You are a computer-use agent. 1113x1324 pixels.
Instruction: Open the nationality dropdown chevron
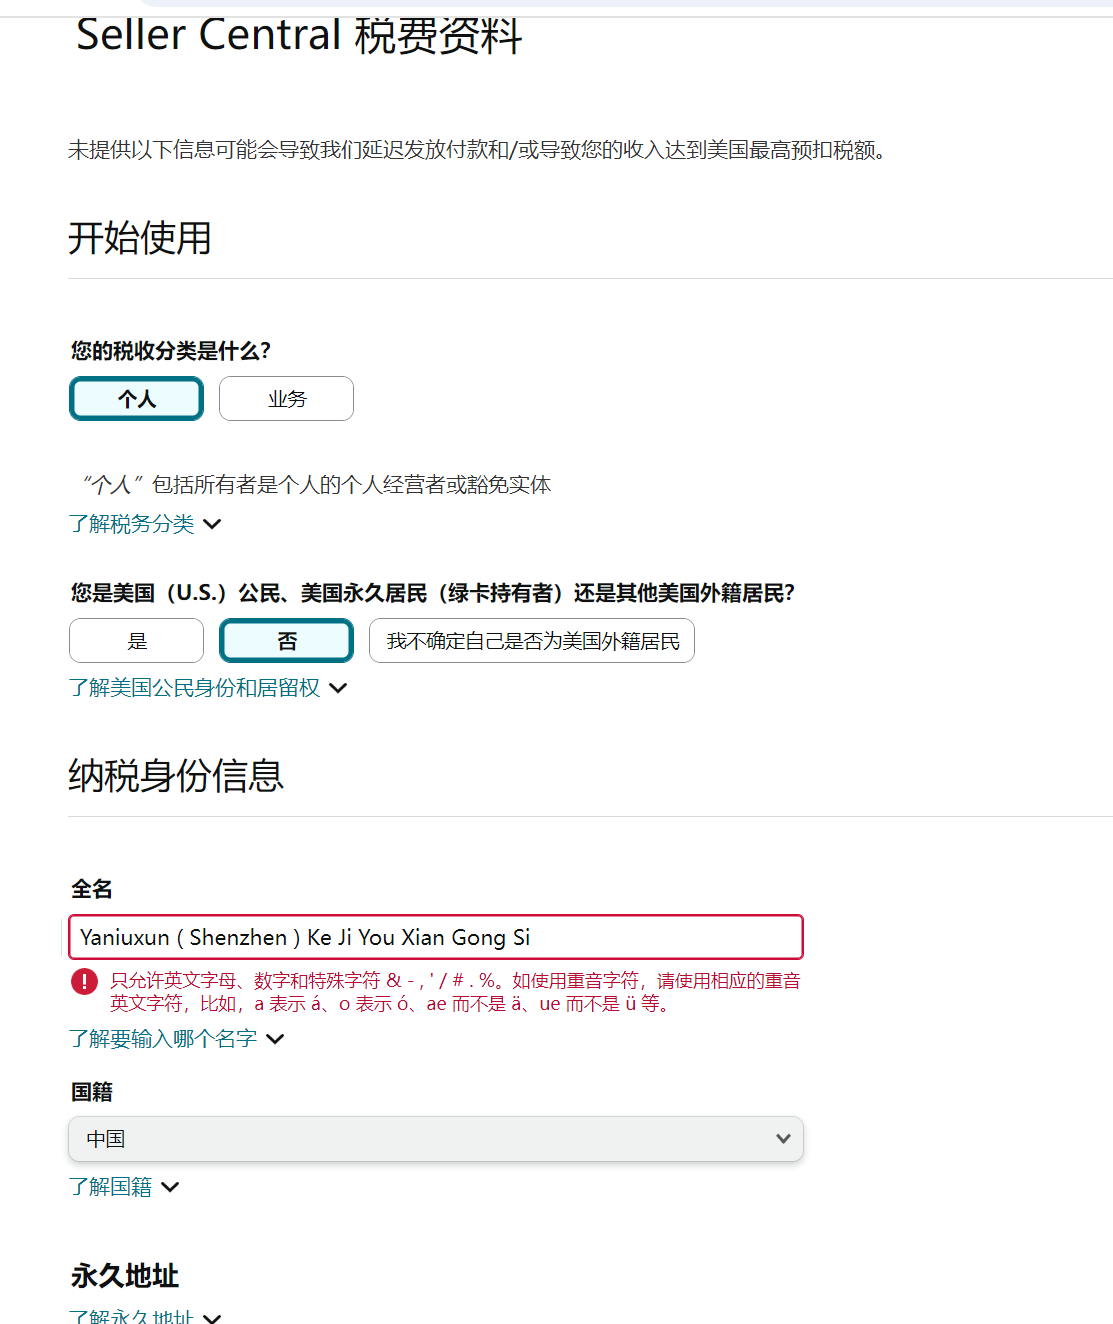pos(783,1139)
